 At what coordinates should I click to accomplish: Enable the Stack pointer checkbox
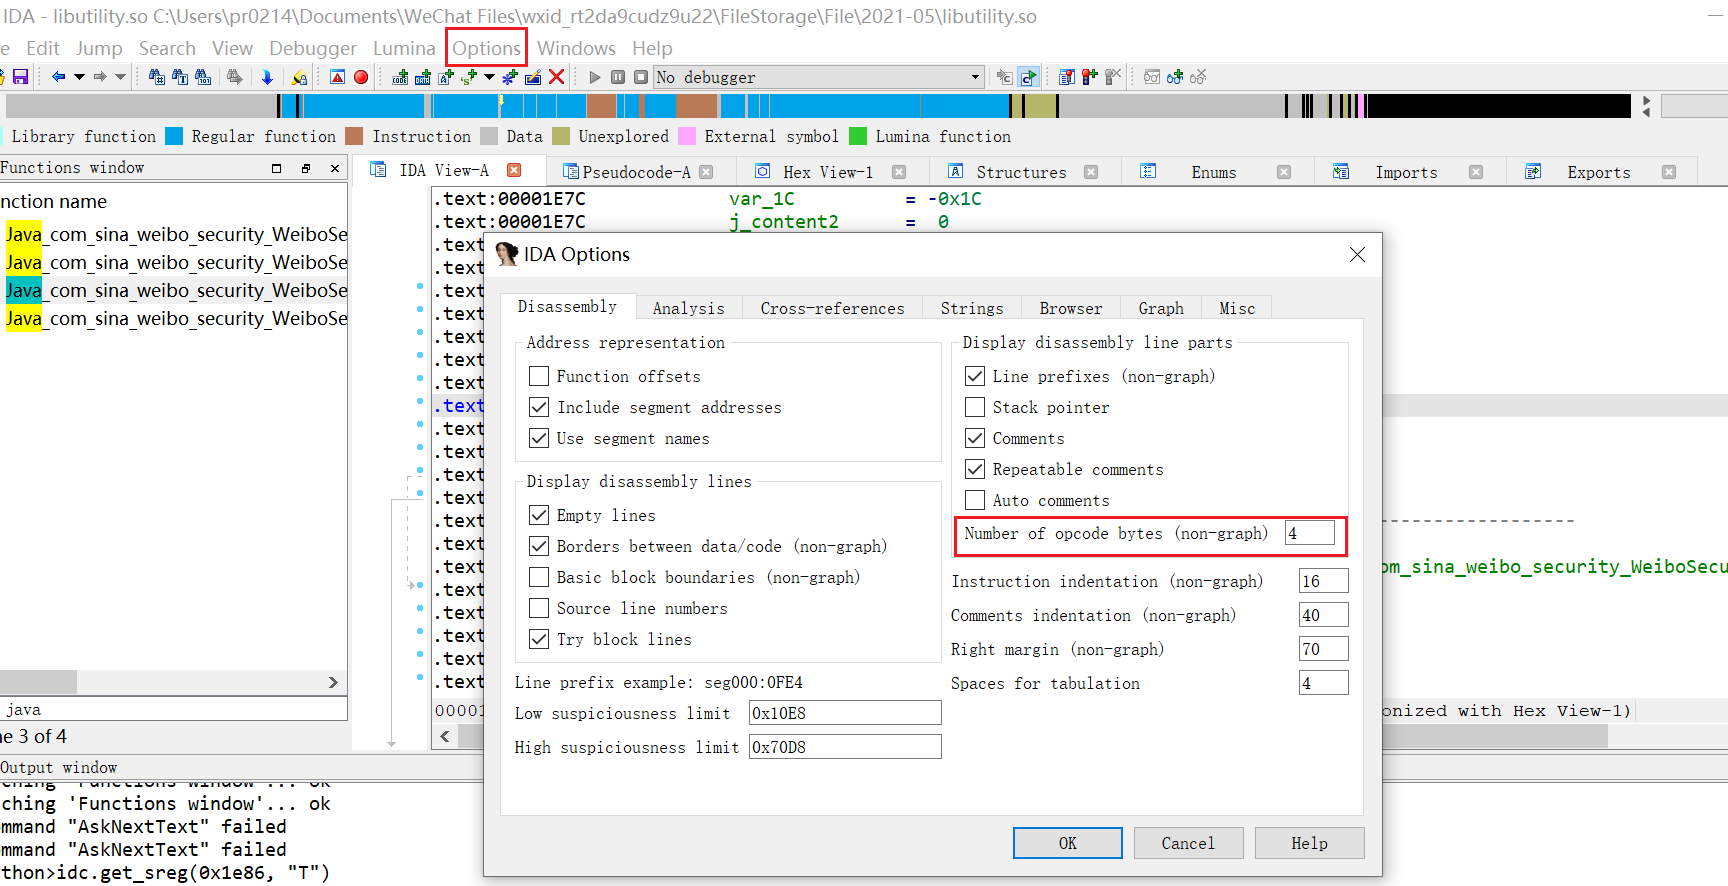click(975, 407)
